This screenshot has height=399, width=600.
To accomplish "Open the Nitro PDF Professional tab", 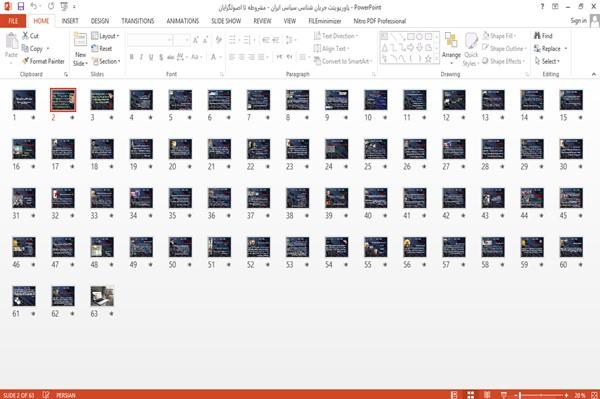I will (x=380, y=21).
